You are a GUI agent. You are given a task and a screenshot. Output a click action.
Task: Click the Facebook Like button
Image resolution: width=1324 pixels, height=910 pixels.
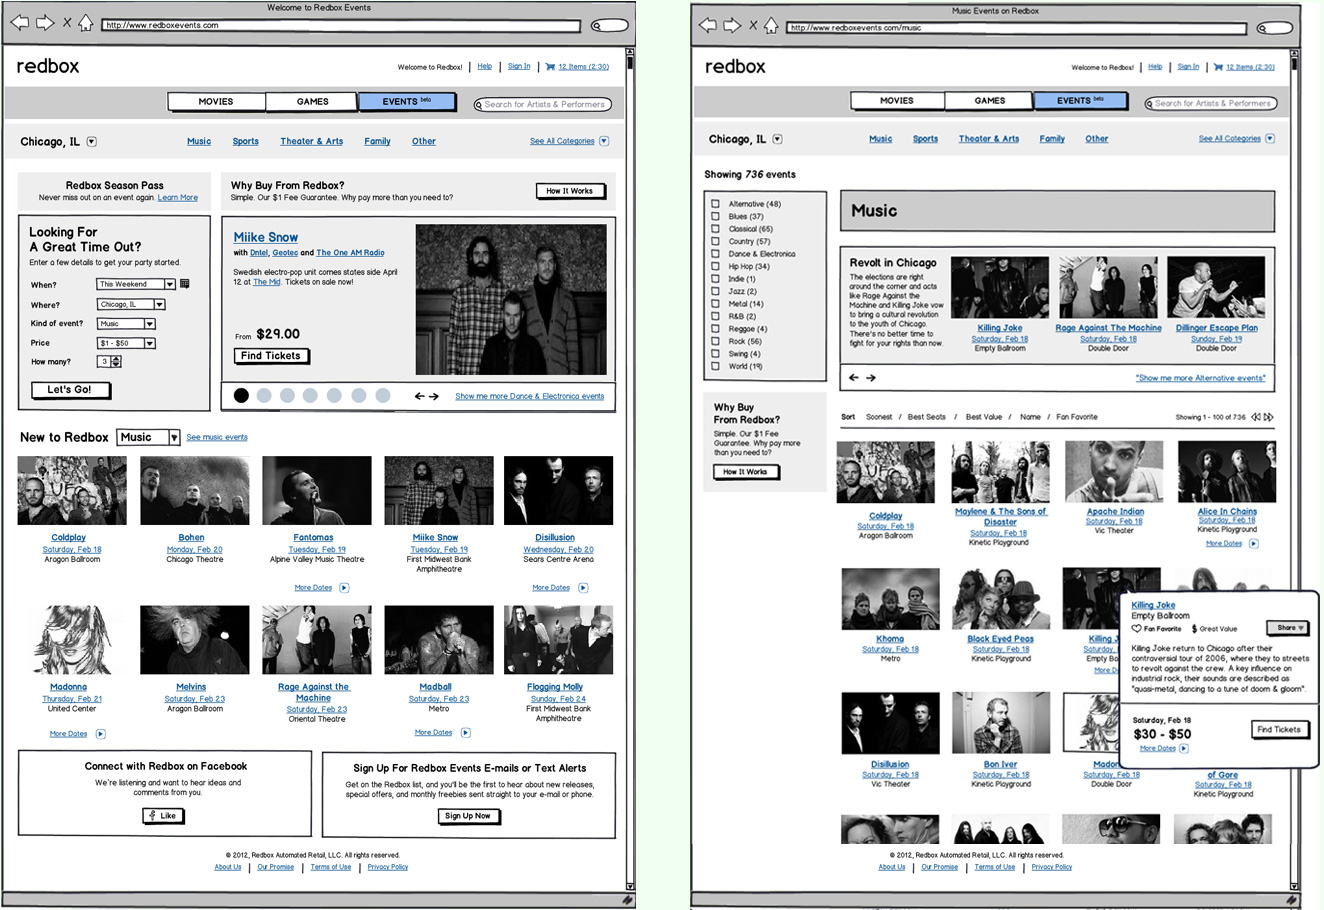(x=163, y=816)
